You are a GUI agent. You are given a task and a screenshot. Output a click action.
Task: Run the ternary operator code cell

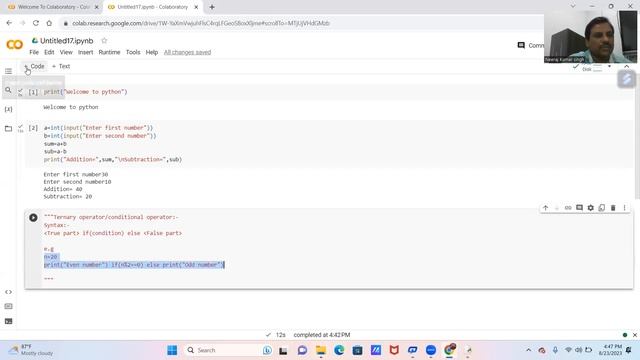click(x=33, y=218)
